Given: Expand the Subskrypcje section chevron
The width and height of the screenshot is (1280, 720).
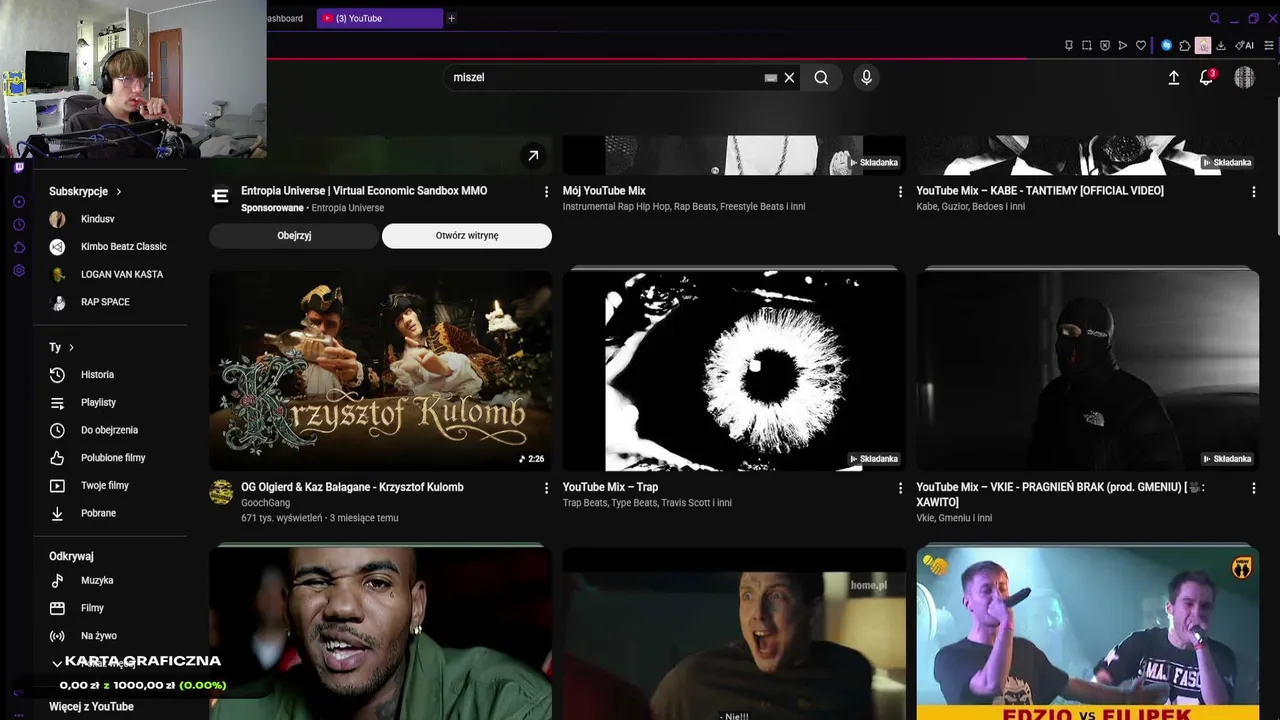Looking at the screenshot, I should 118,191.
